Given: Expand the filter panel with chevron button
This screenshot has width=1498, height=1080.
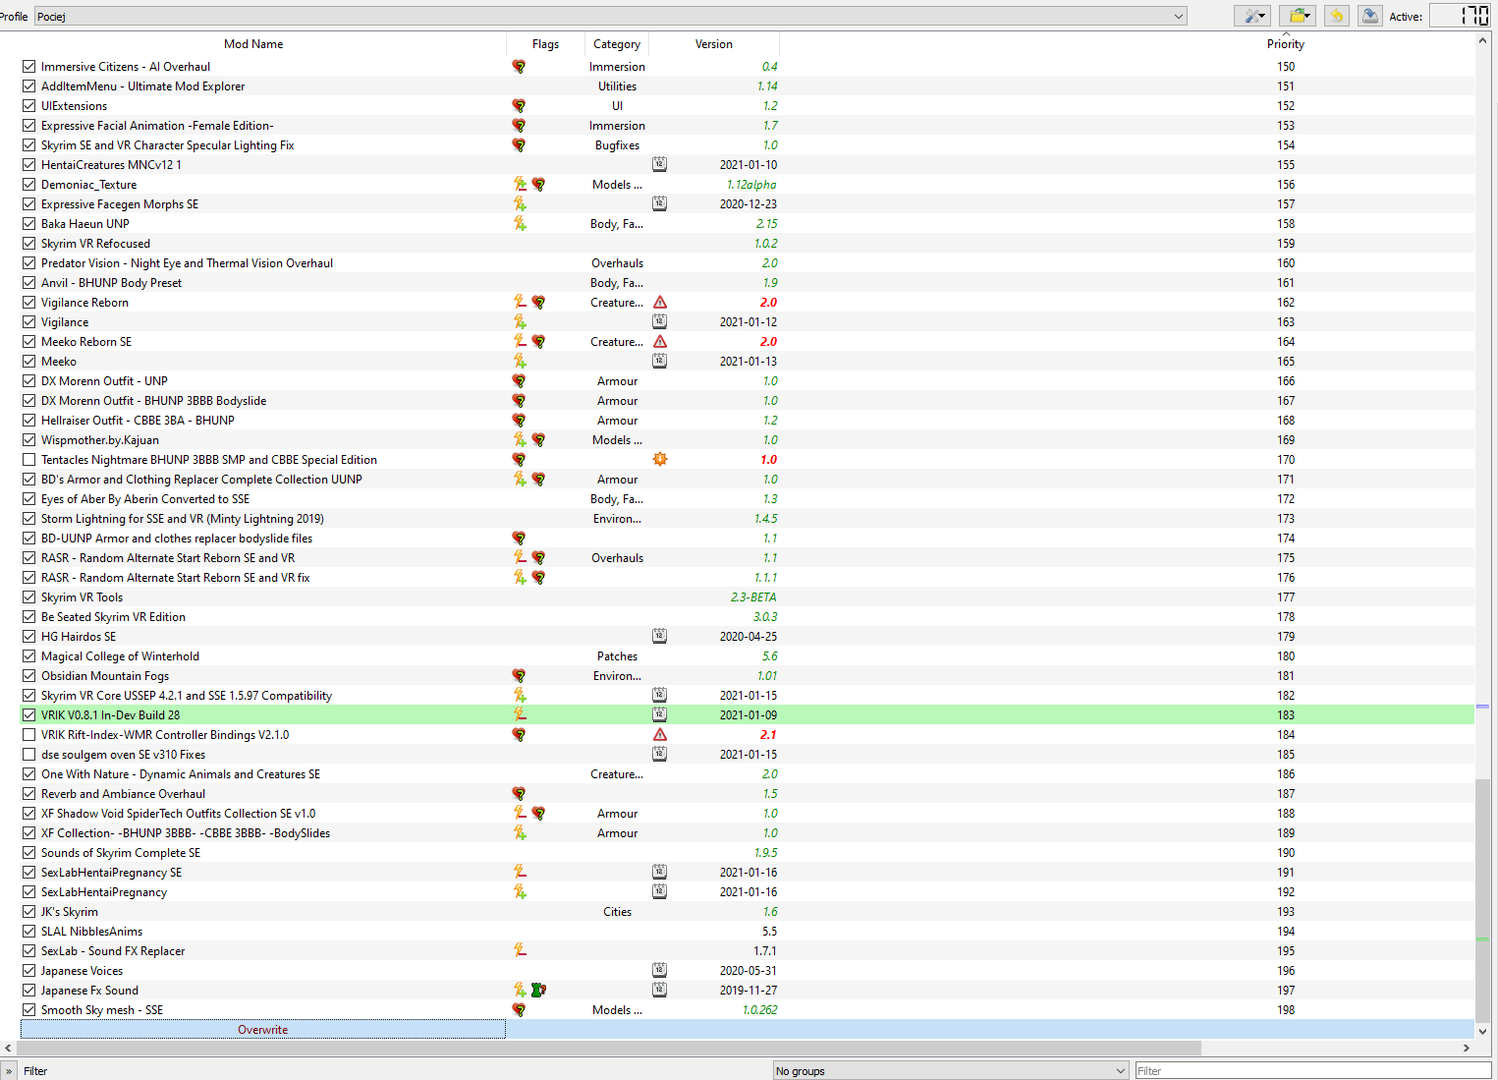Looking at the screenshot, I should [9, 1071].
